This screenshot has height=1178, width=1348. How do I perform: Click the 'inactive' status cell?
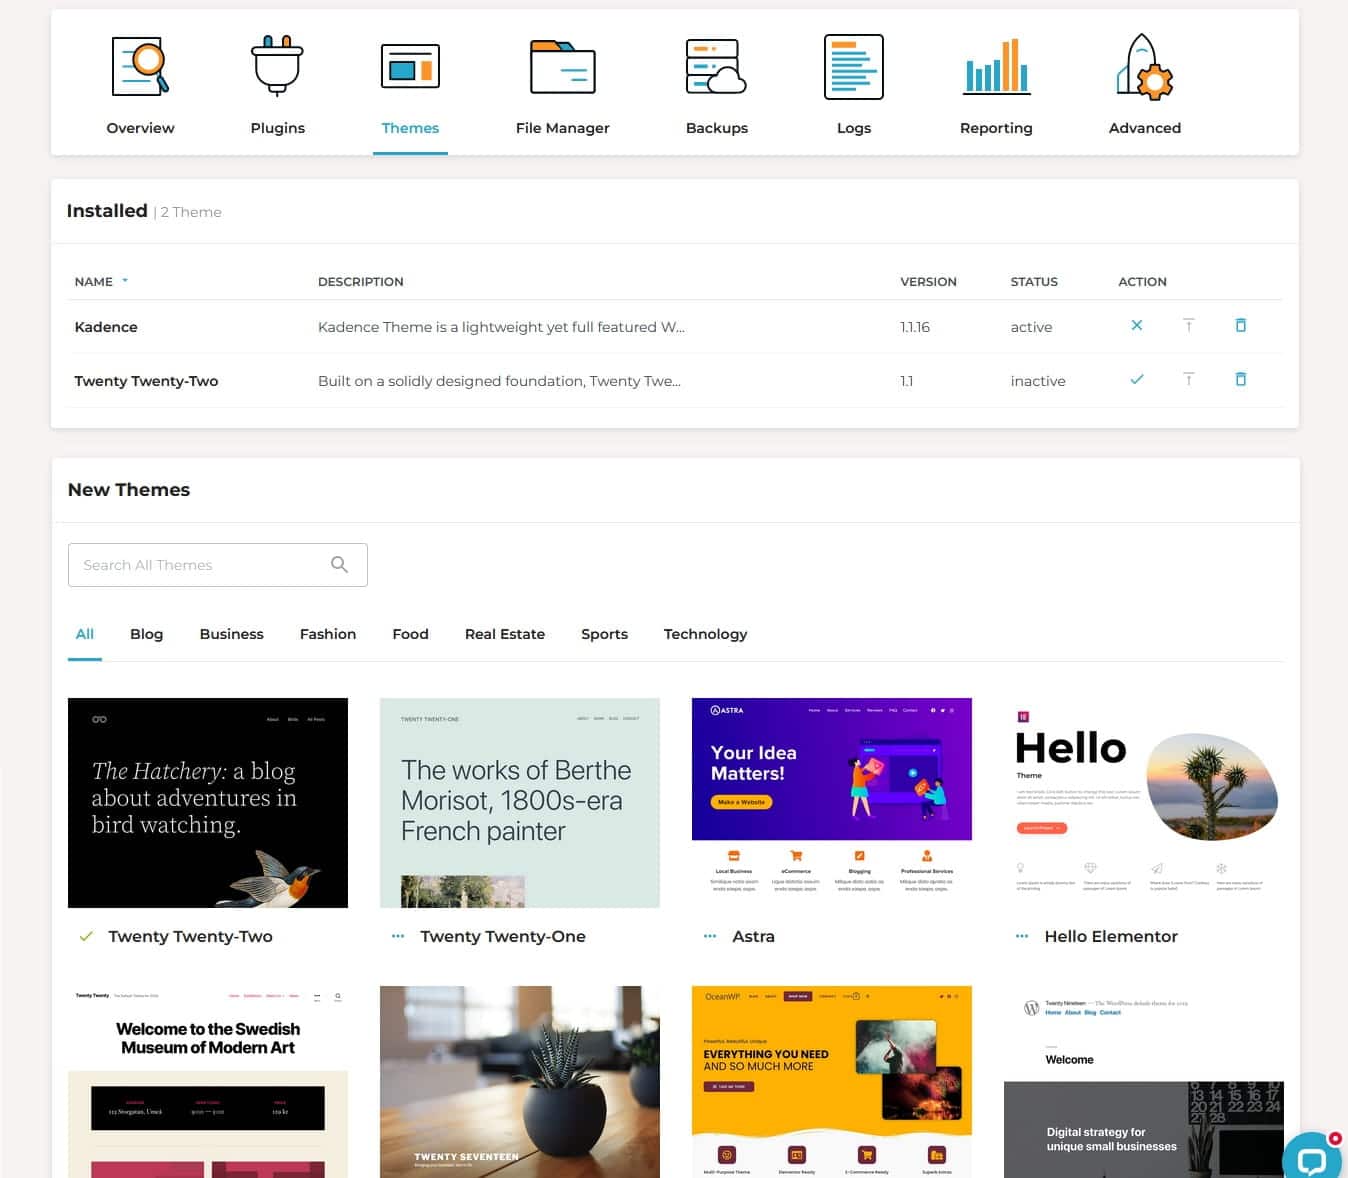tap(1038, 381)
